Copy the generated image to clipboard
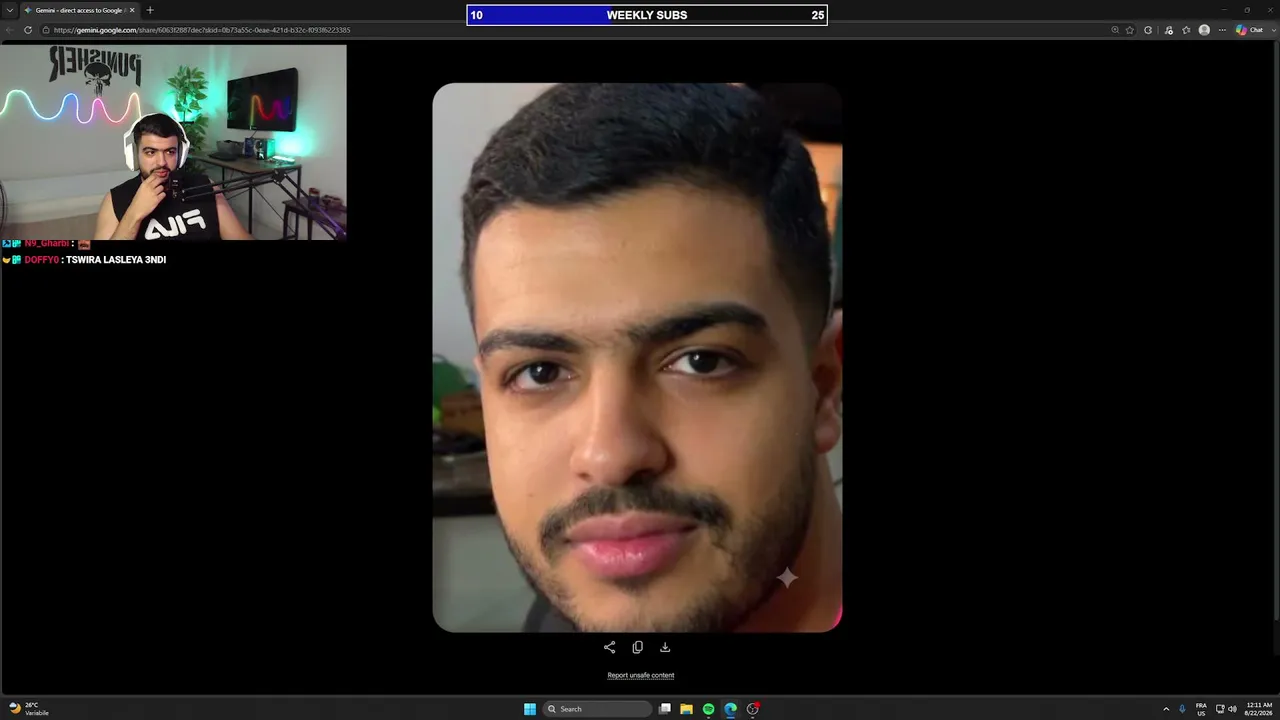Image resolution: width=1280 pixels, height=720 pixels. point(637,647)
